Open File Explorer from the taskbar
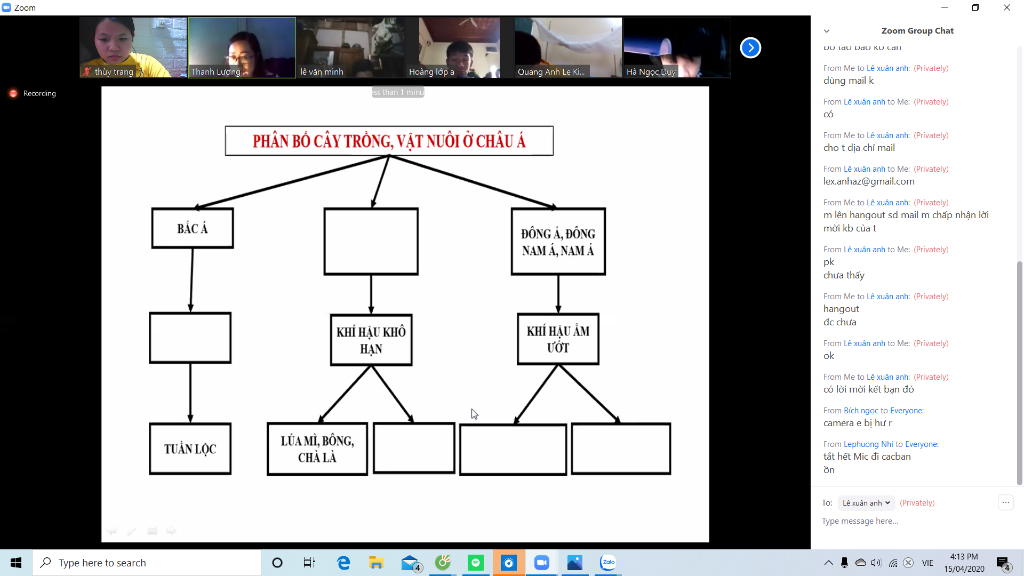The width and height of the screenshot is (1024, 576). [376, 562]
